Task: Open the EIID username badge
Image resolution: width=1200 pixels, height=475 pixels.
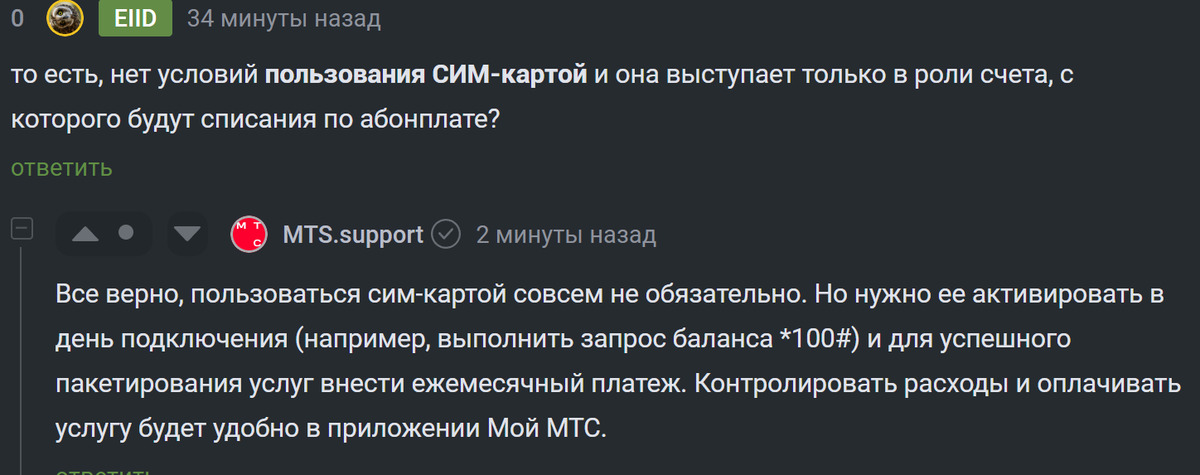Action: pos(135,19)
